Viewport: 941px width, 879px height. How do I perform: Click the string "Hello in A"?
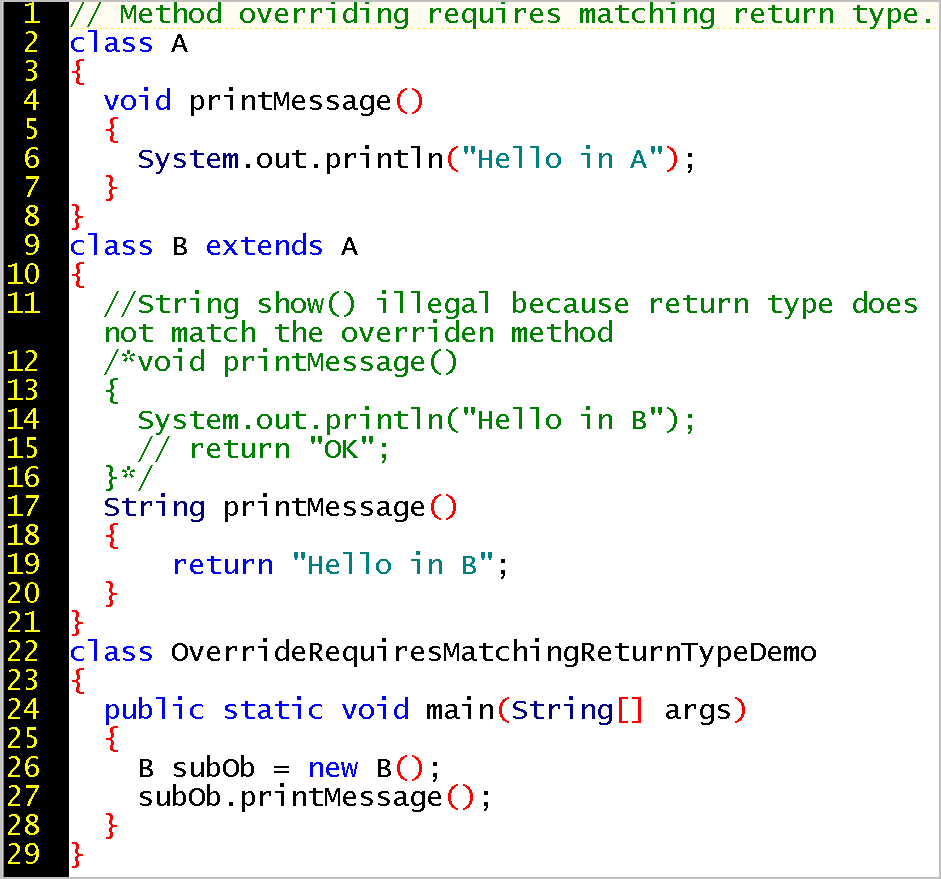562,159
